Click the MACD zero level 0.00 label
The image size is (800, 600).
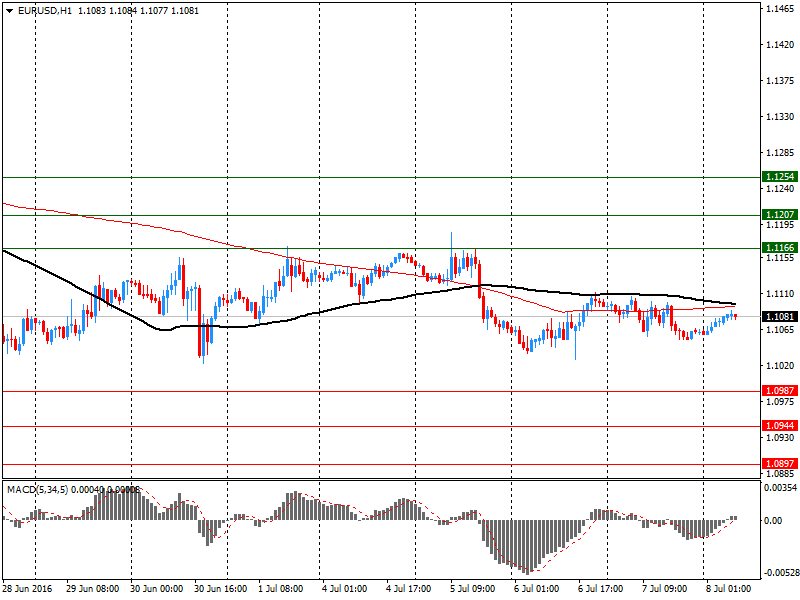click(773, 520)
